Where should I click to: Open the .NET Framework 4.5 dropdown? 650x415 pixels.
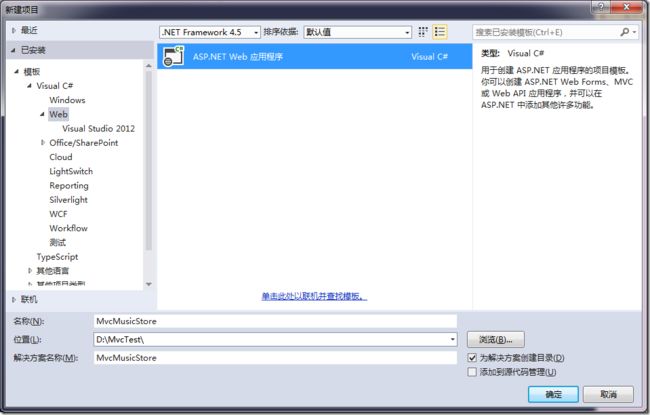pyautogui.click(x=210, y=32)
